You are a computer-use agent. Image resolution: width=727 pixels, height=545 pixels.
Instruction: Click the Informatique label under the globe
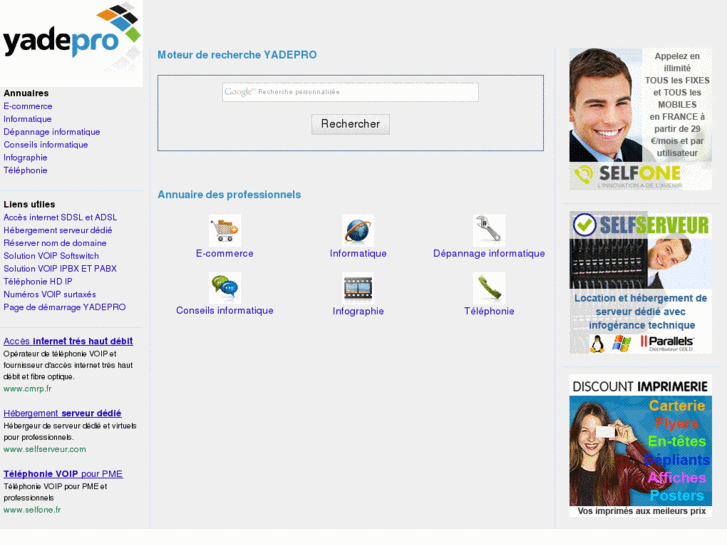(358, 254)
